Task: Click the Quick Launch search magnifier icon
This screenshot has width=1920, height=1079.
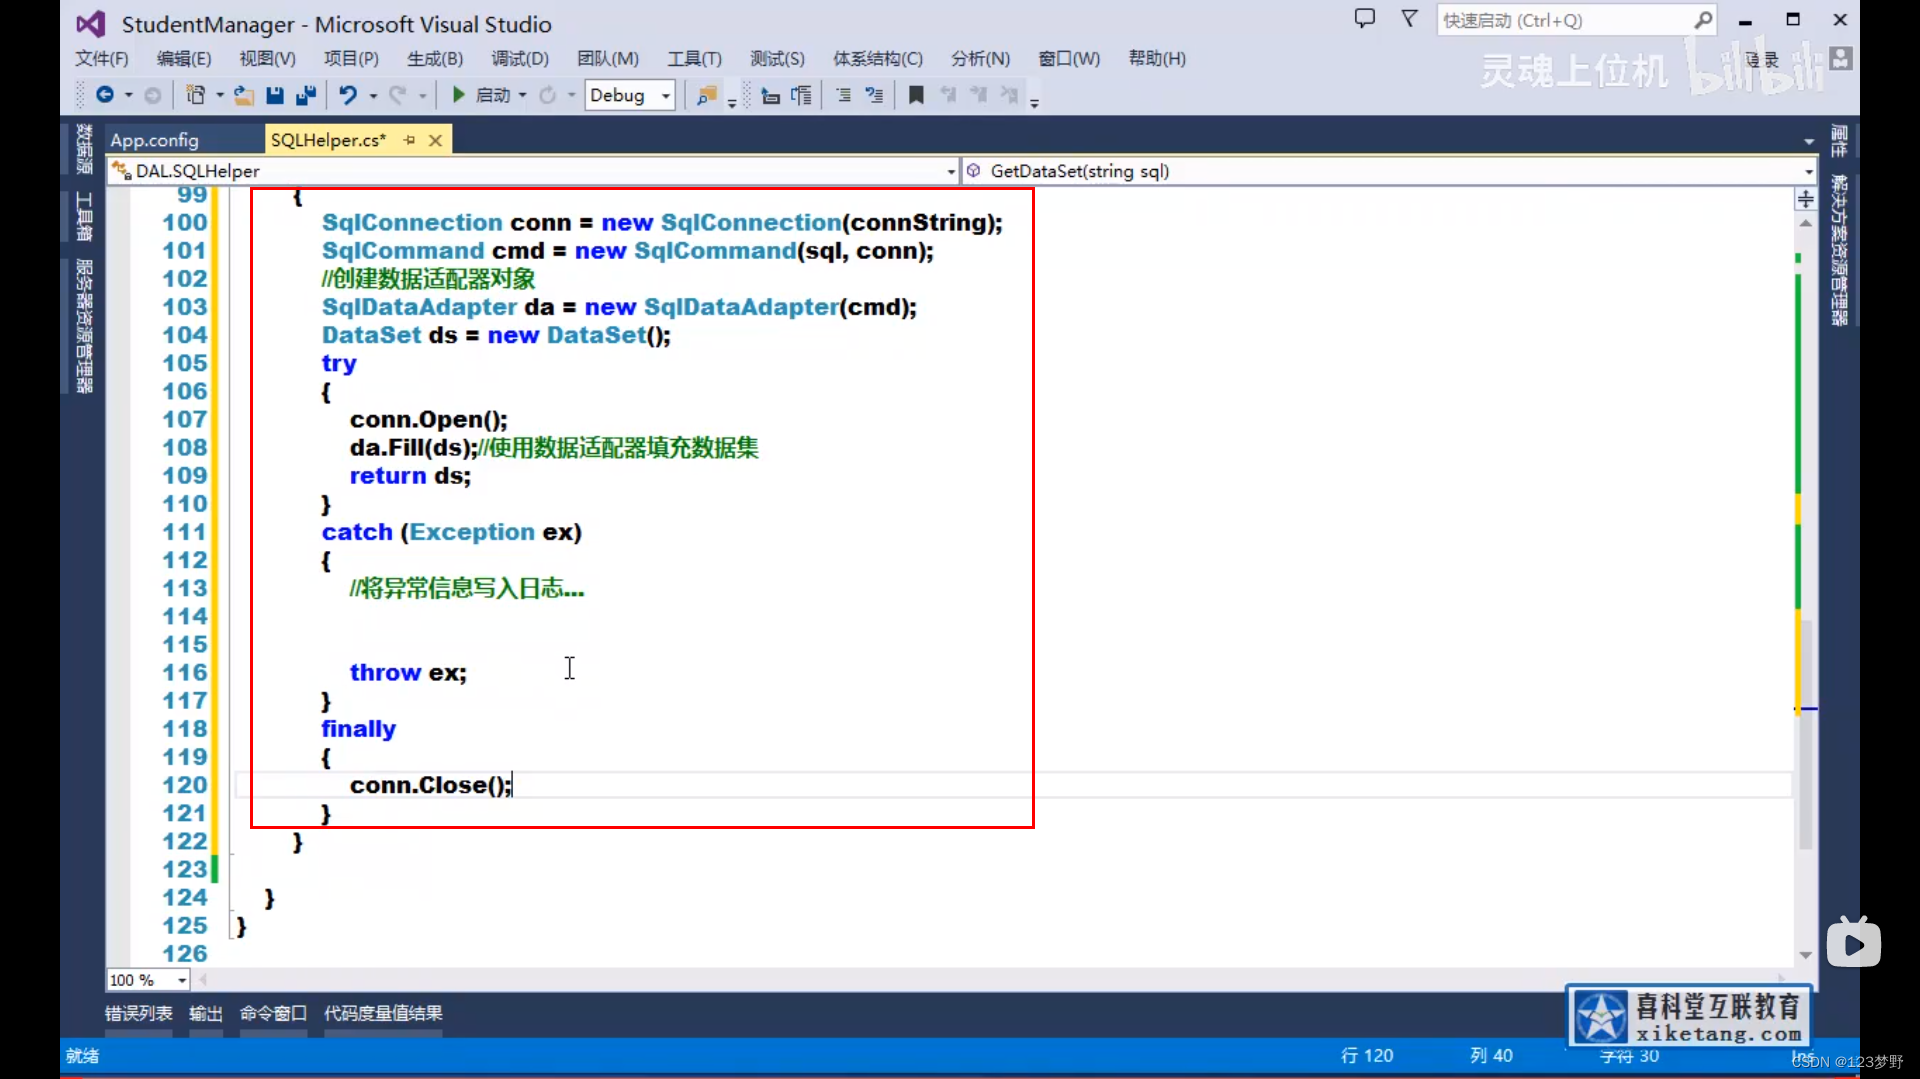Action: (1703, 20)
